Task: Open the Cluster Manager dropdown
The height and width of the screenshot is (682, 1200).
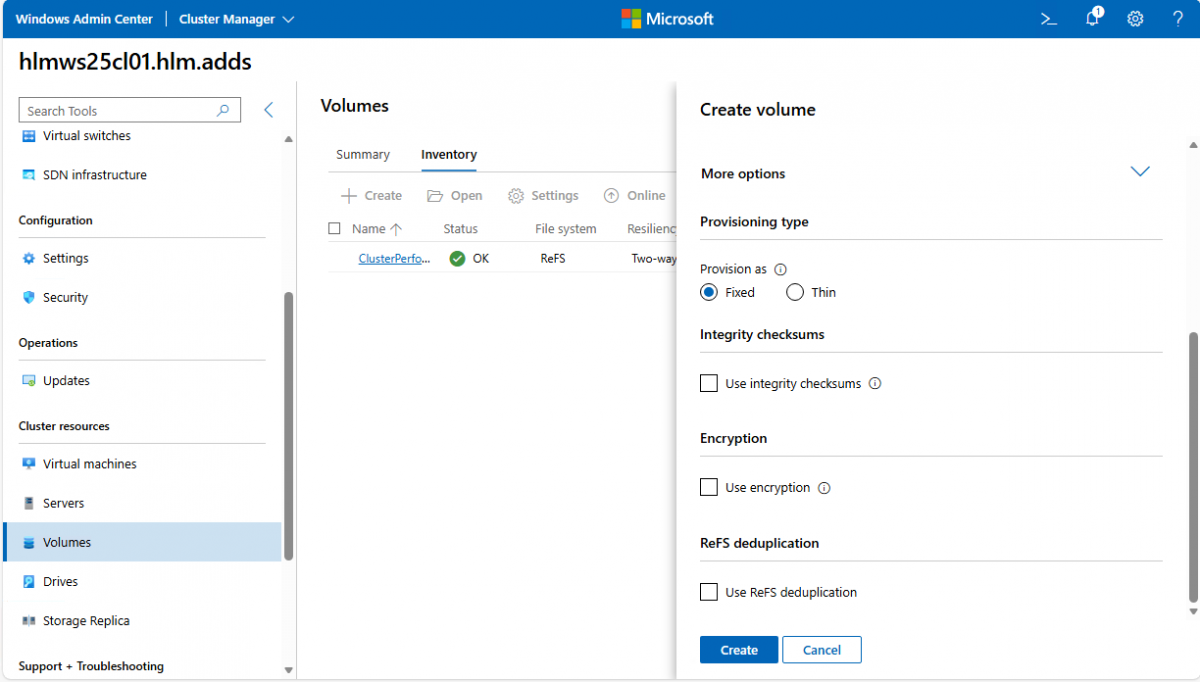Action: [237, 19]
